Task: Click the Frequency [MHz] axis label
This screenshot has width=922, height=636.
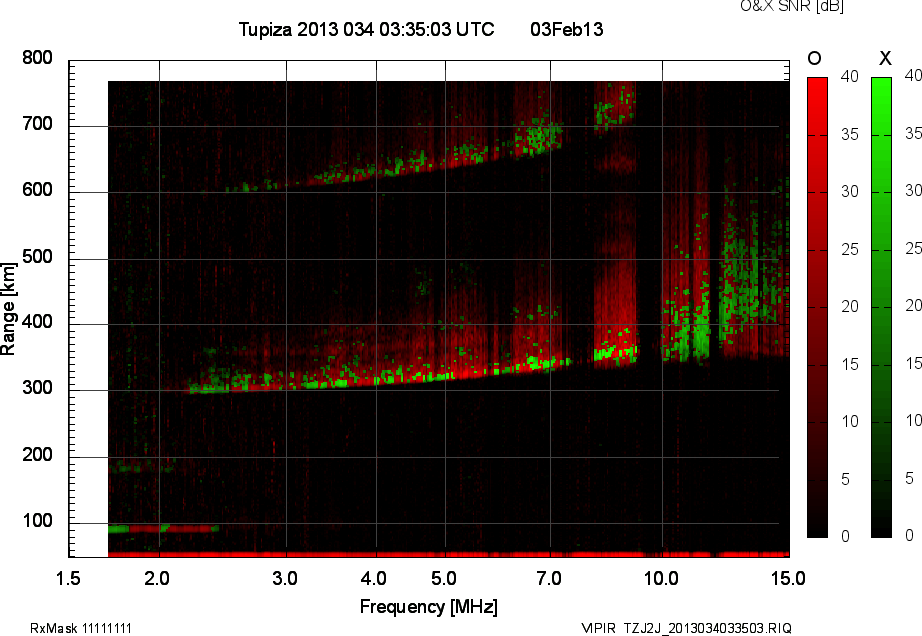Action: [x=428, y=606]
